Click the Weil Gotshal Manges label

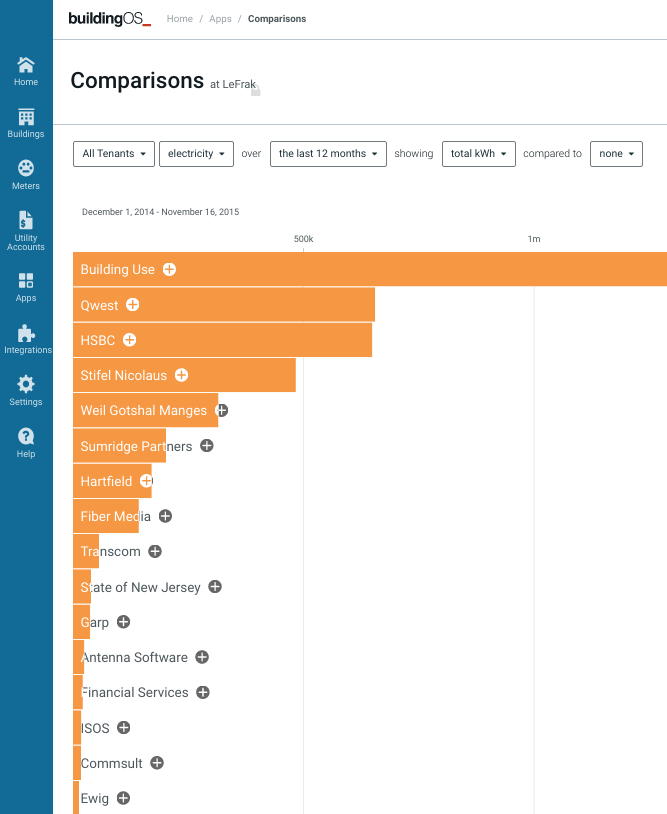(143, 411)
